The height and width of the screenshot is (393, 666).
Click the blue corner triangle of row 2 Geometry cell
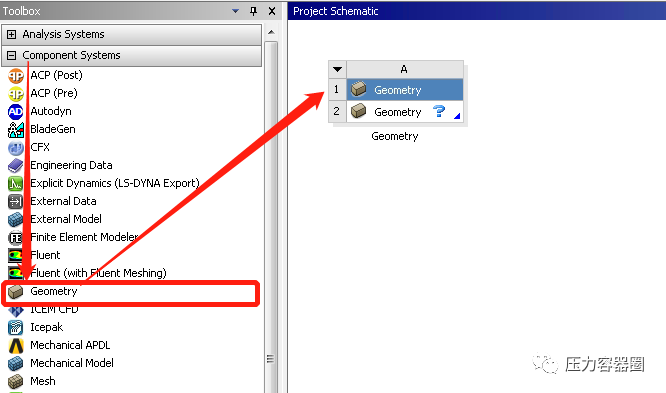pyautogui.click(x=457, y=116)
